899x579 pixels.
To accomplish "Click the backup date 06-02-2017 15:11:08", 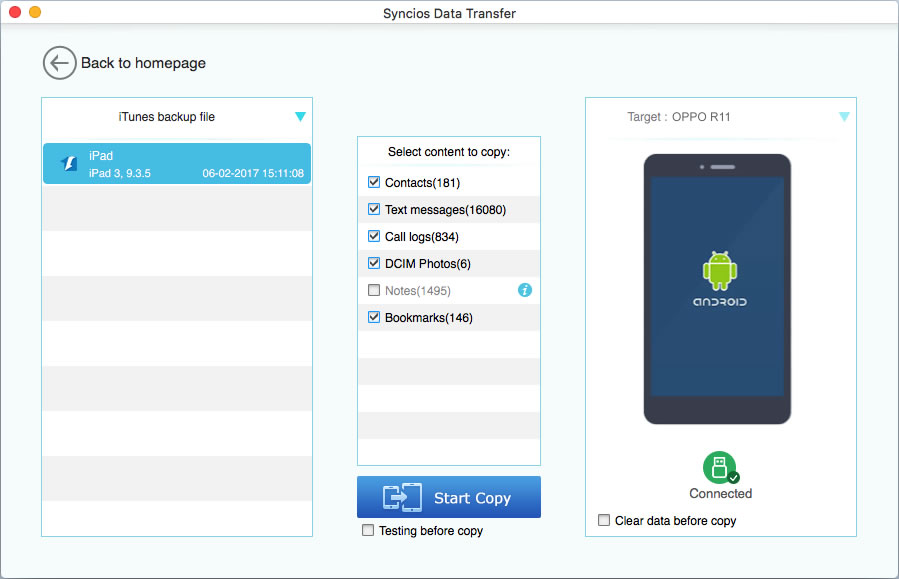I will [x=253, y=173].
